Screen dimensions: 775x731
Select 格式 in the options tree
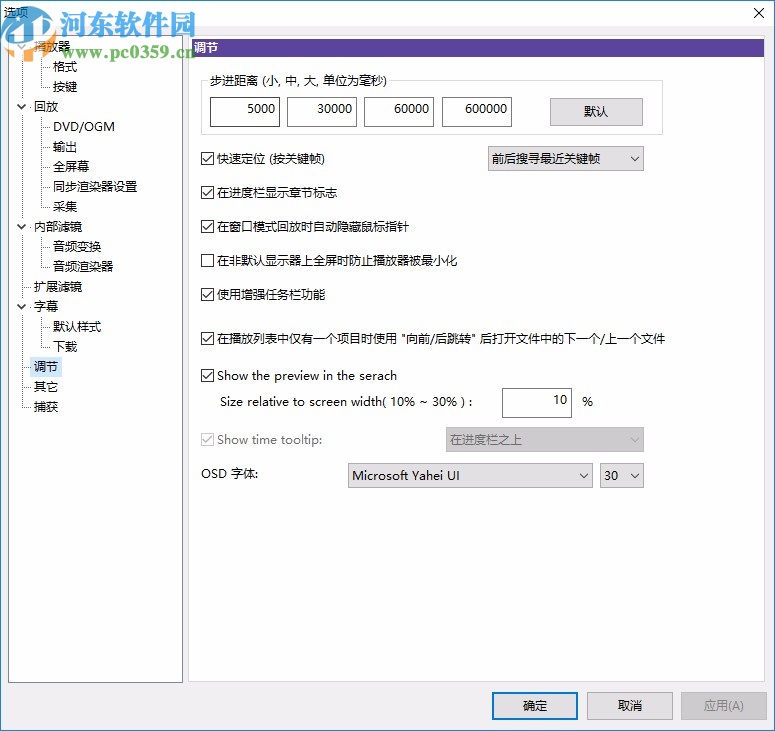point(65,67)
